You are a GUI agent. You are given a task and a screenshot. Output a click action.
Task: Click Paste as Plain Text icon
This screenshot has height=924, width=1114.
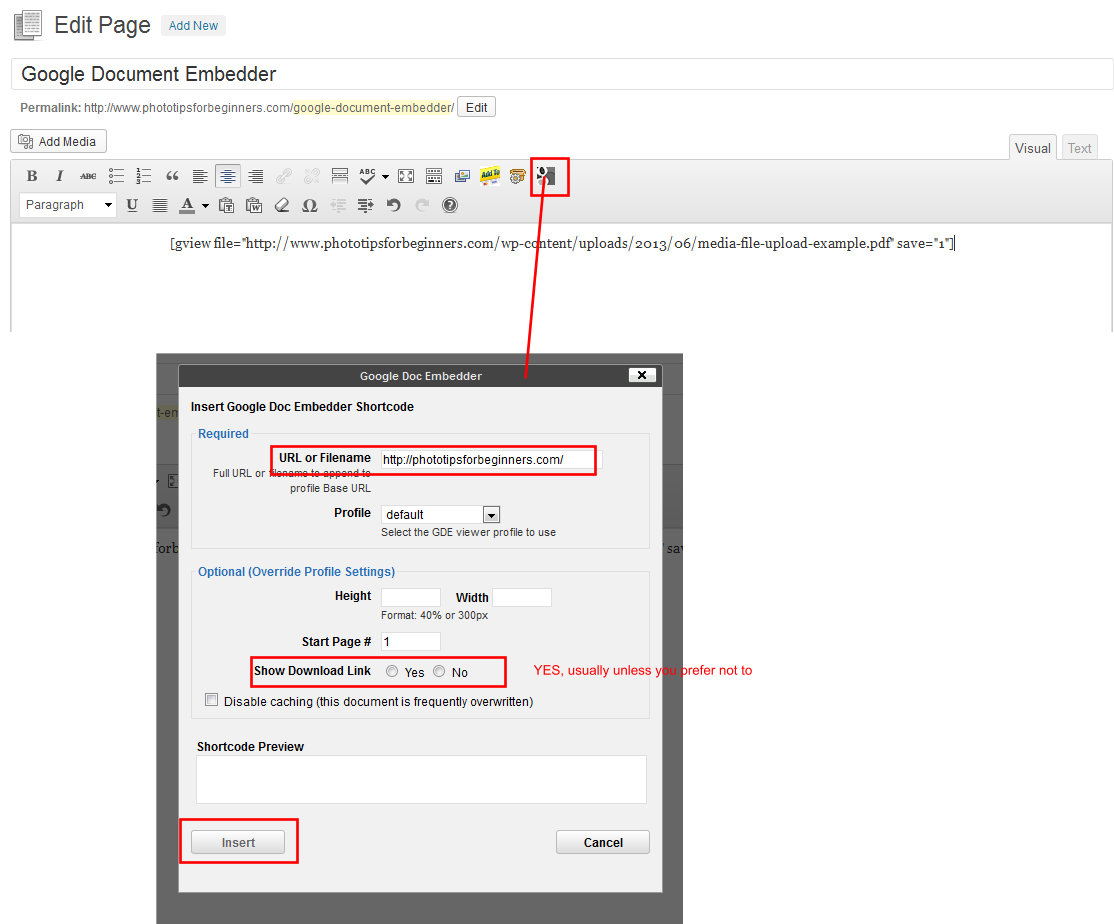[226, 205]
